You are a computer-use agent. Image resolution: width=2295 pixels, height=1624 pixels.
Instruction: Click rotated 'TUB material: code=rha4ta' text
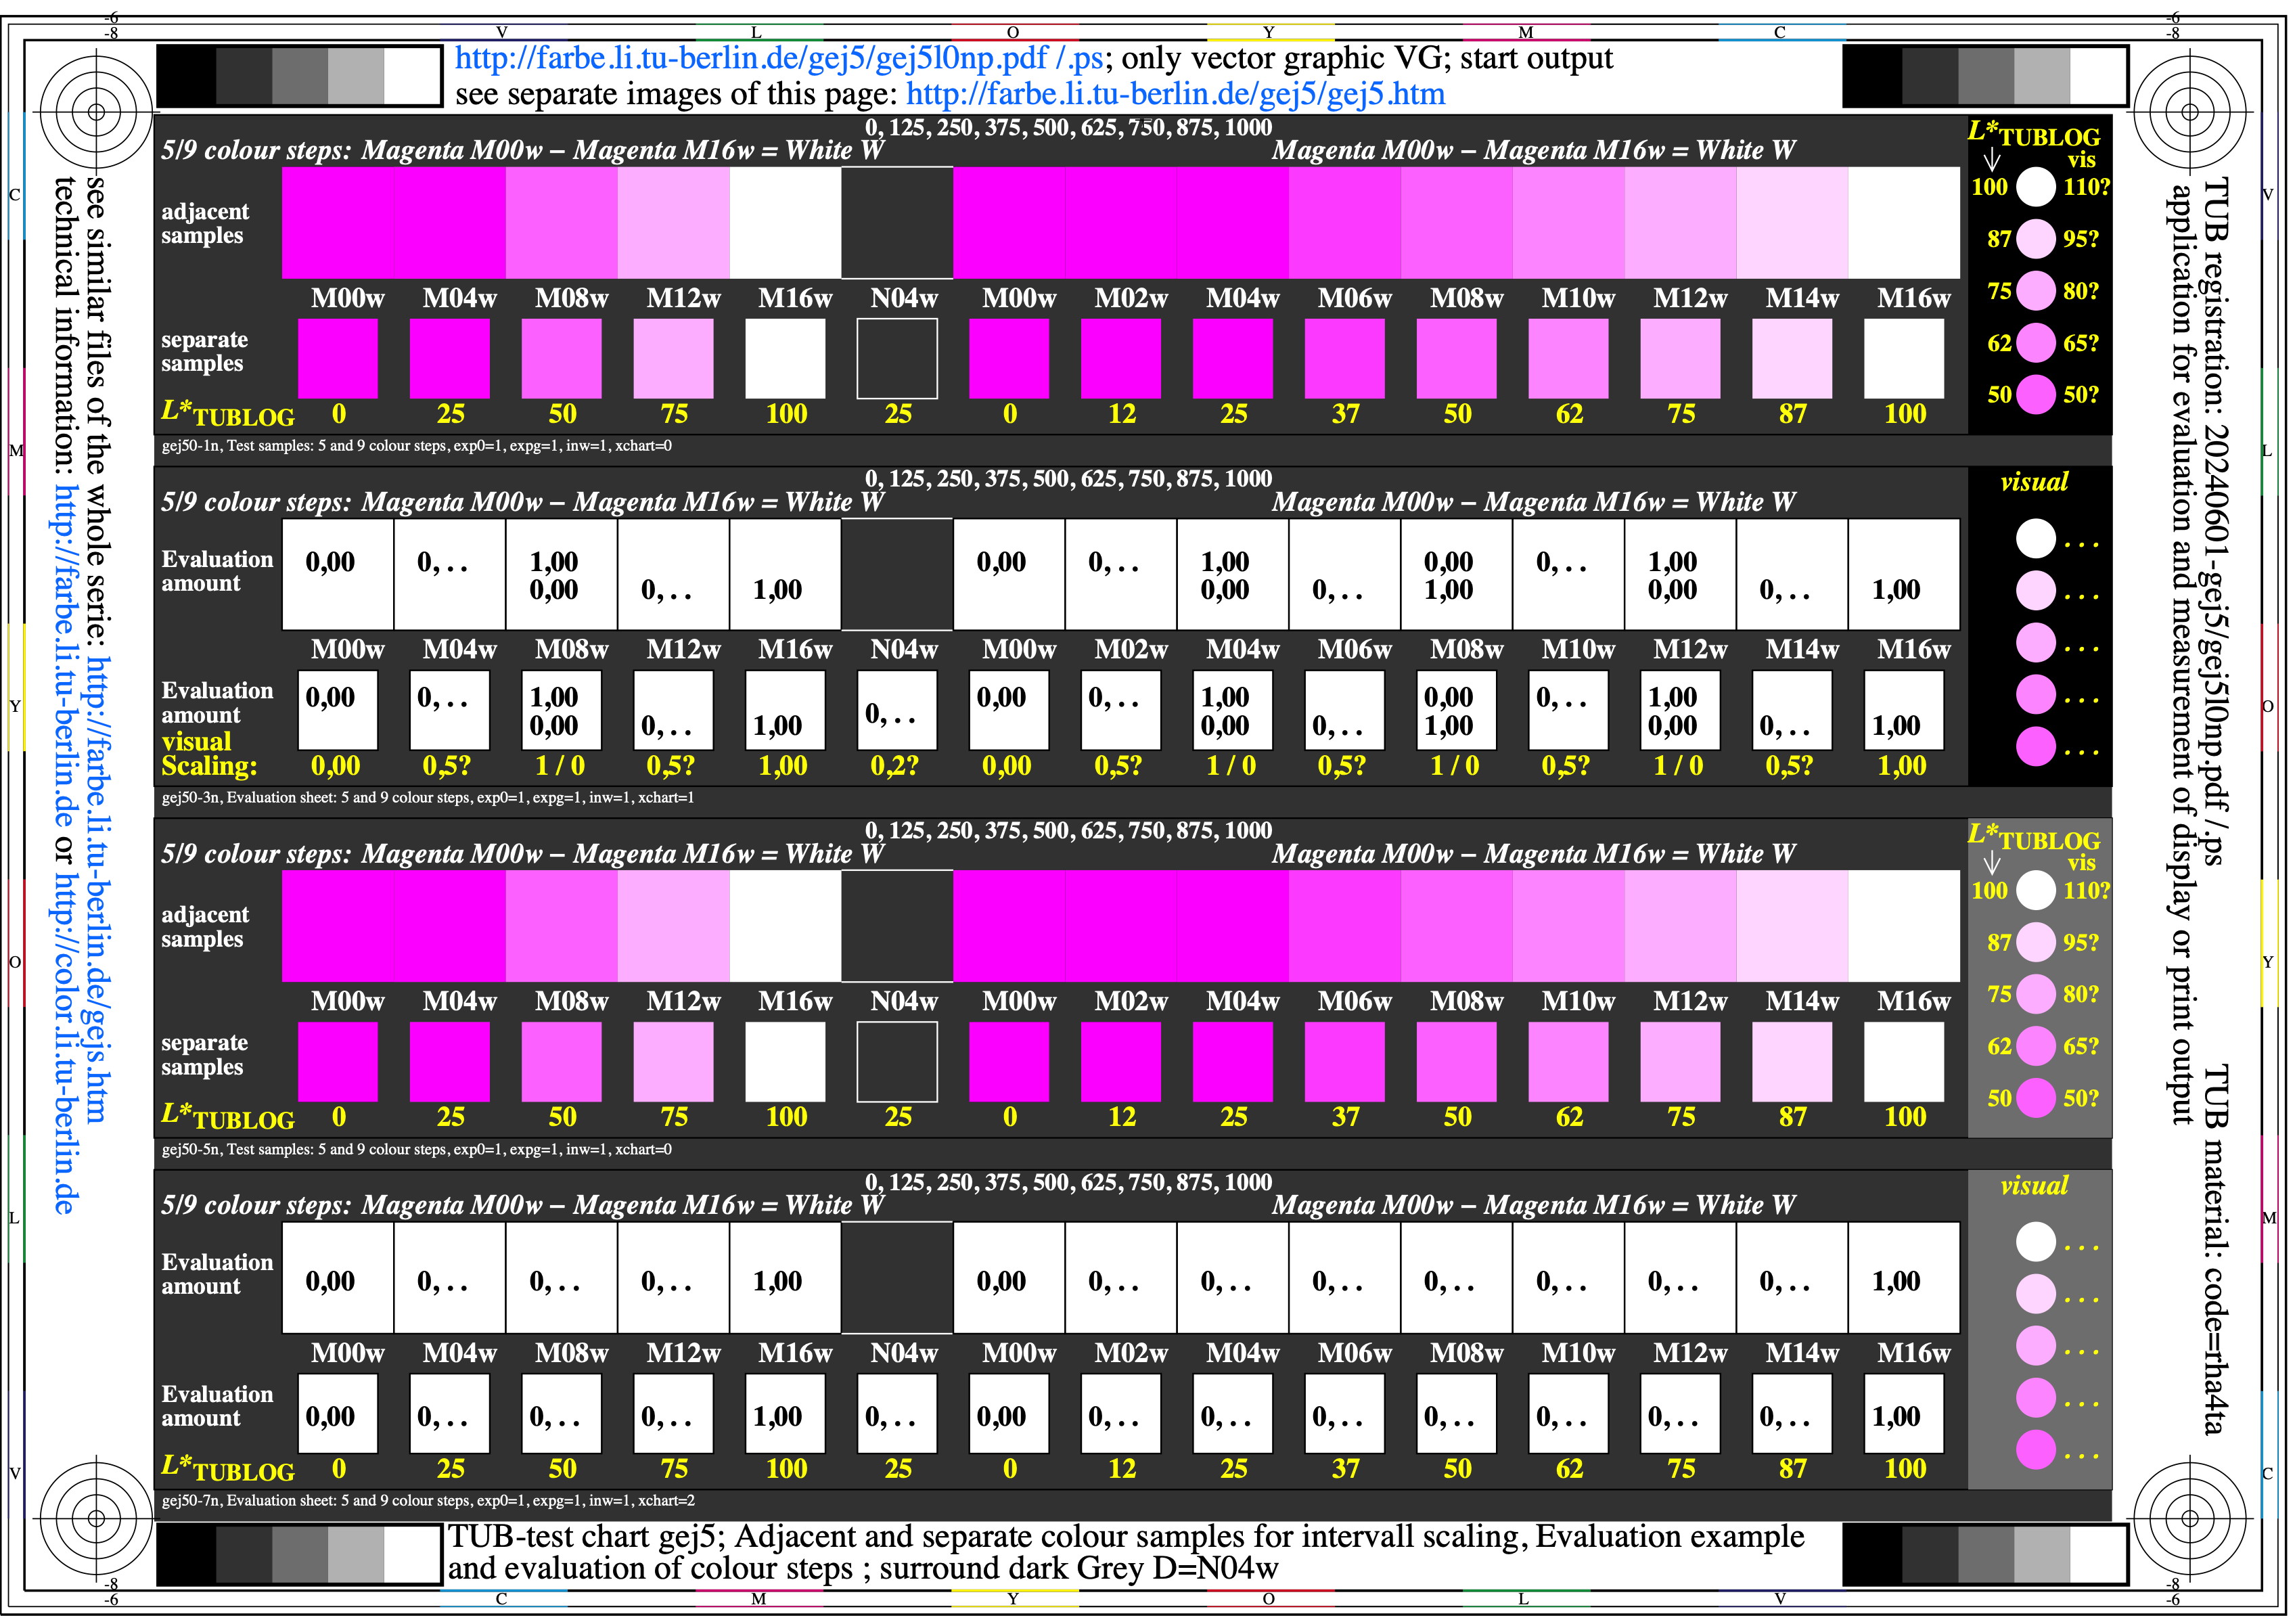[x=2217, y=1250]
